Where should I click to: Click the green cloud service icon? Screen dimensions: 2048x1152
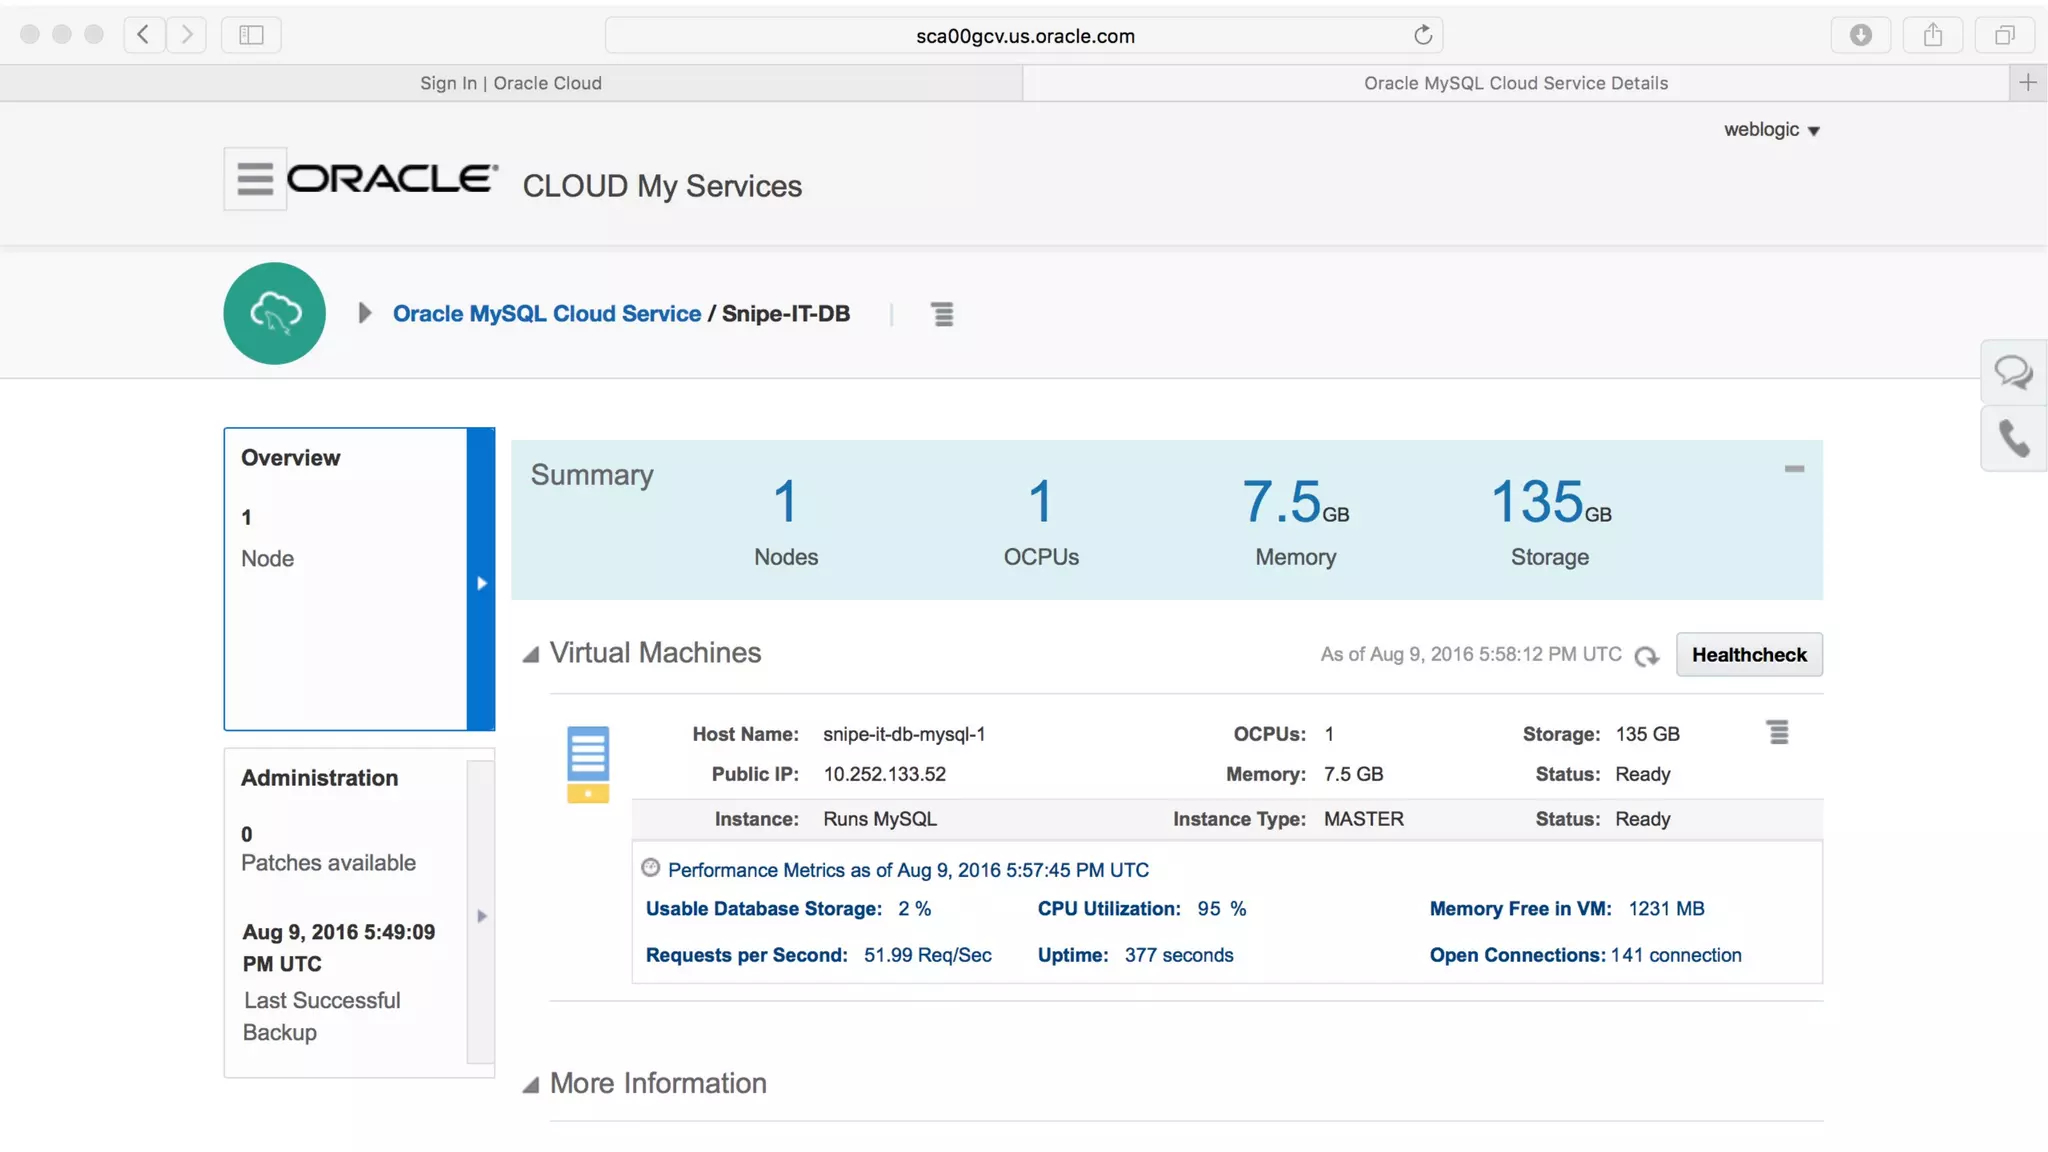(275, 313)
